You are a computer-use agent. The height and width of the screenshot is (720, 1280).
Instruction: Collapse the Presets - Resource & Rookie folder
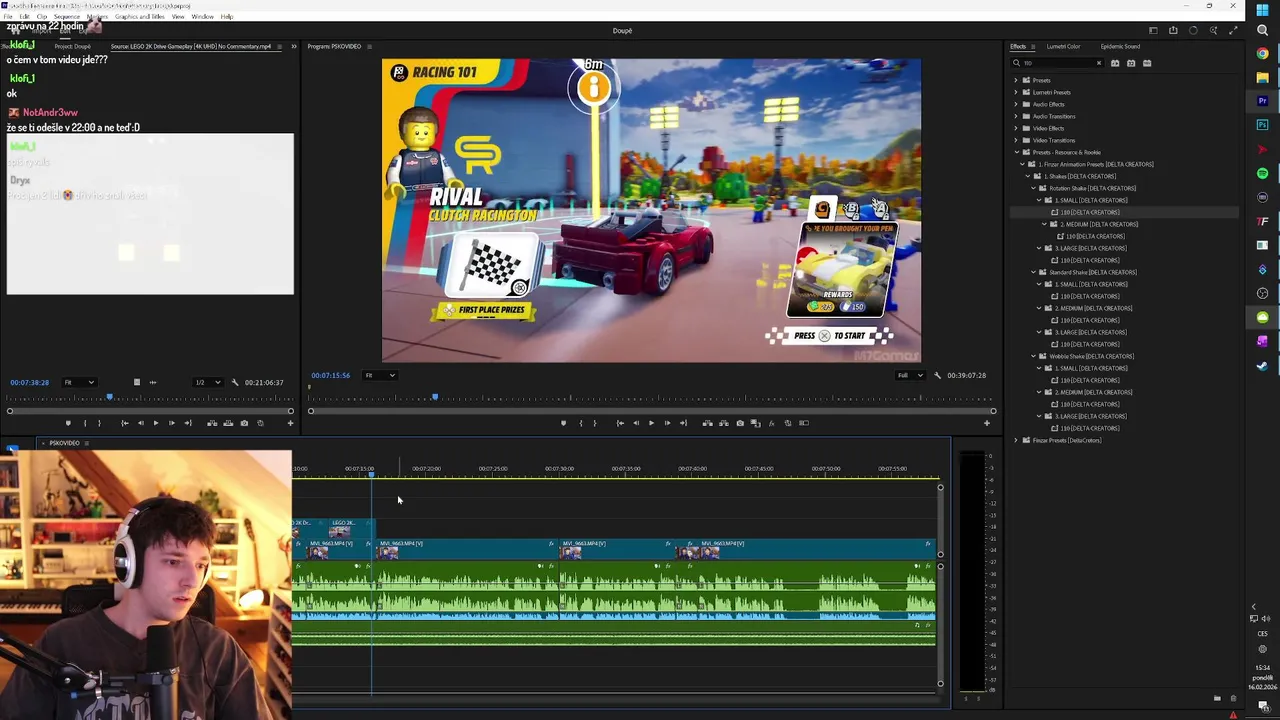click(1016, 152)
